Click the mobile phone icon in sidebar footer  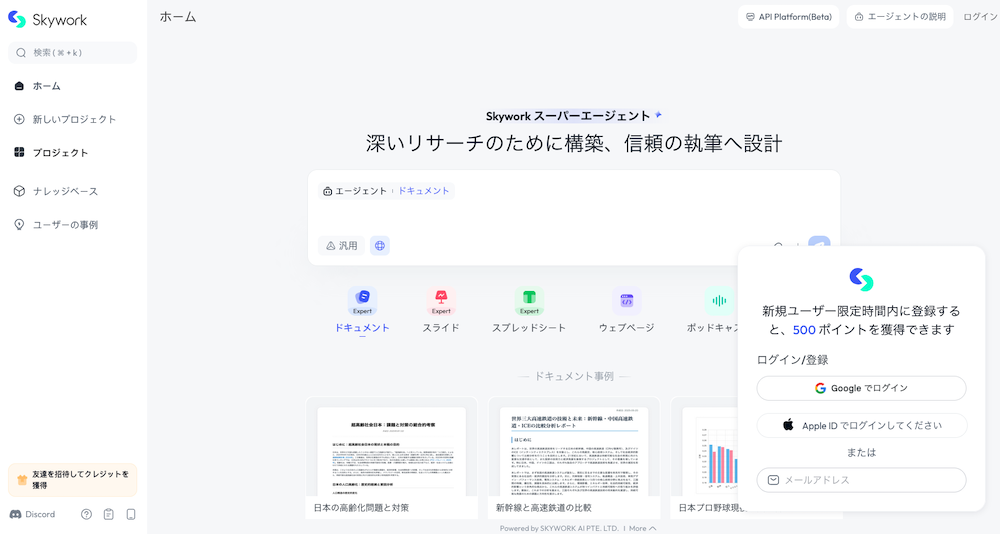130,514
